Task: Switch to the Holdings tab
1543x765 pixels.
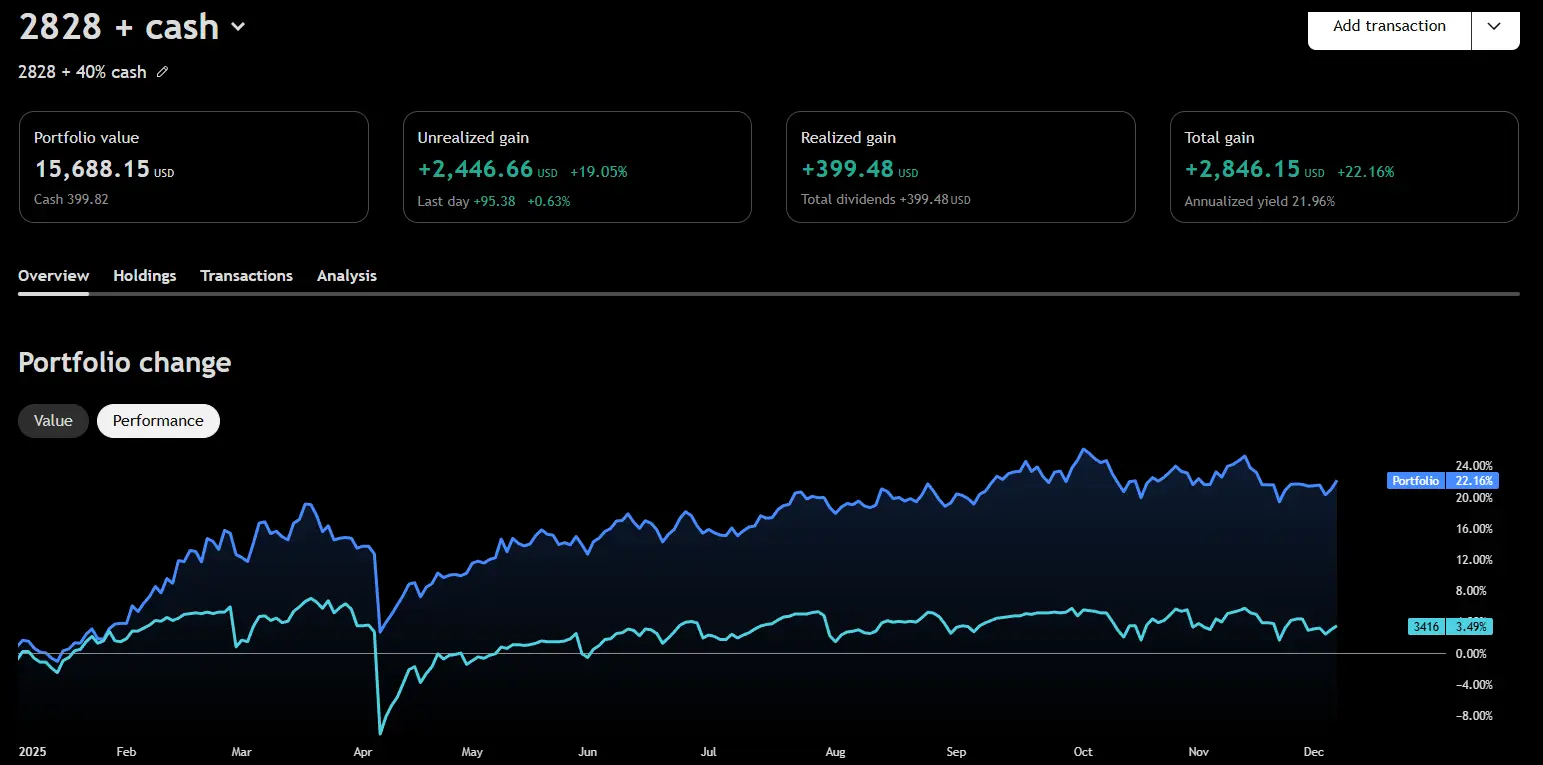Action: [x=144, y=275]
